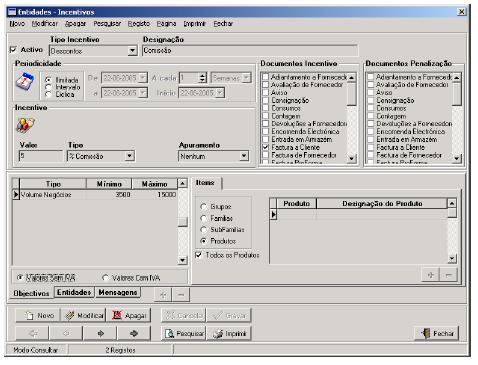Open the De date dropdown

143,78
